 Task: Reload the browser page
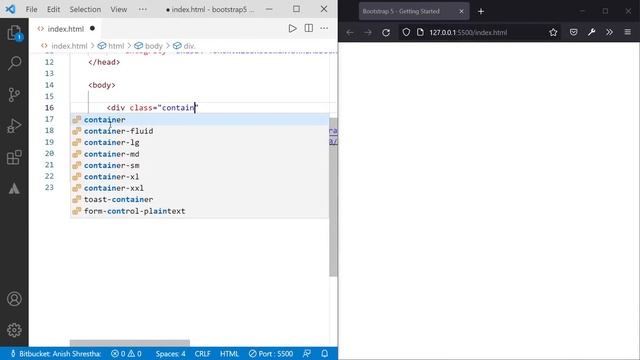point(386,32)
